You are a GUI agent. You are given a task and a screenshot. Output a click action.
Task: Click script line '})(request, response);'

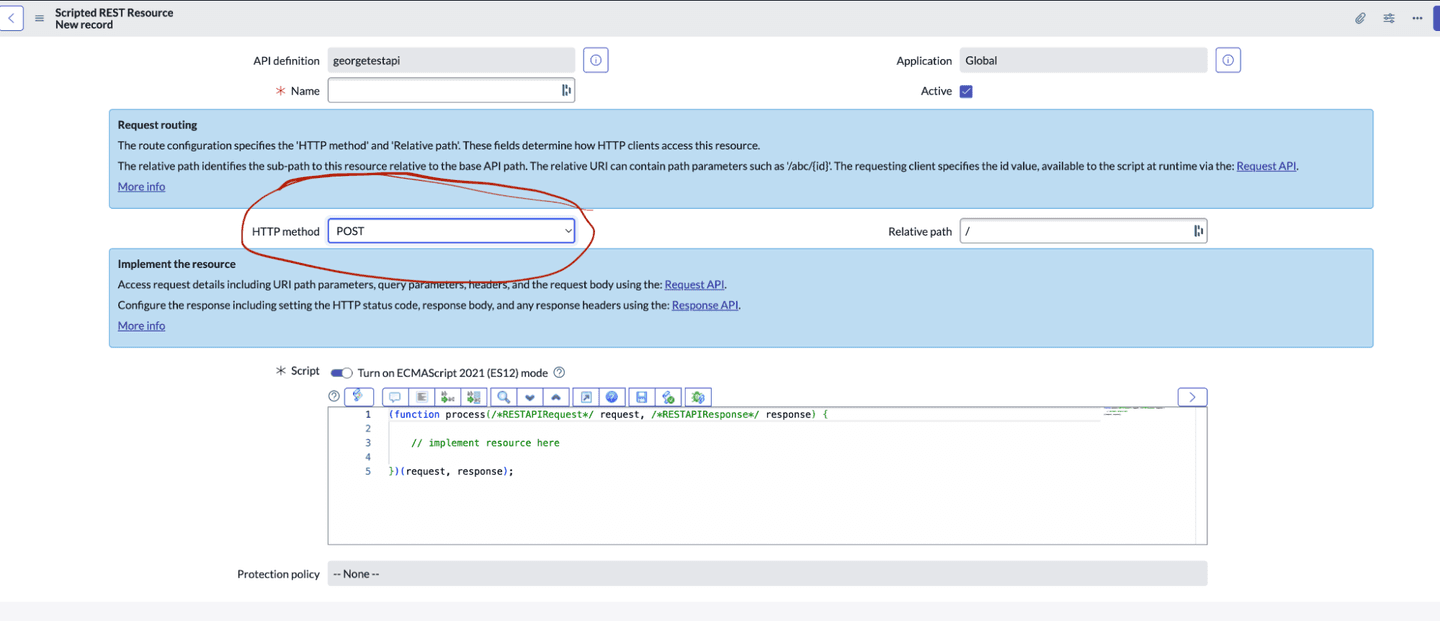pos(451,471)
